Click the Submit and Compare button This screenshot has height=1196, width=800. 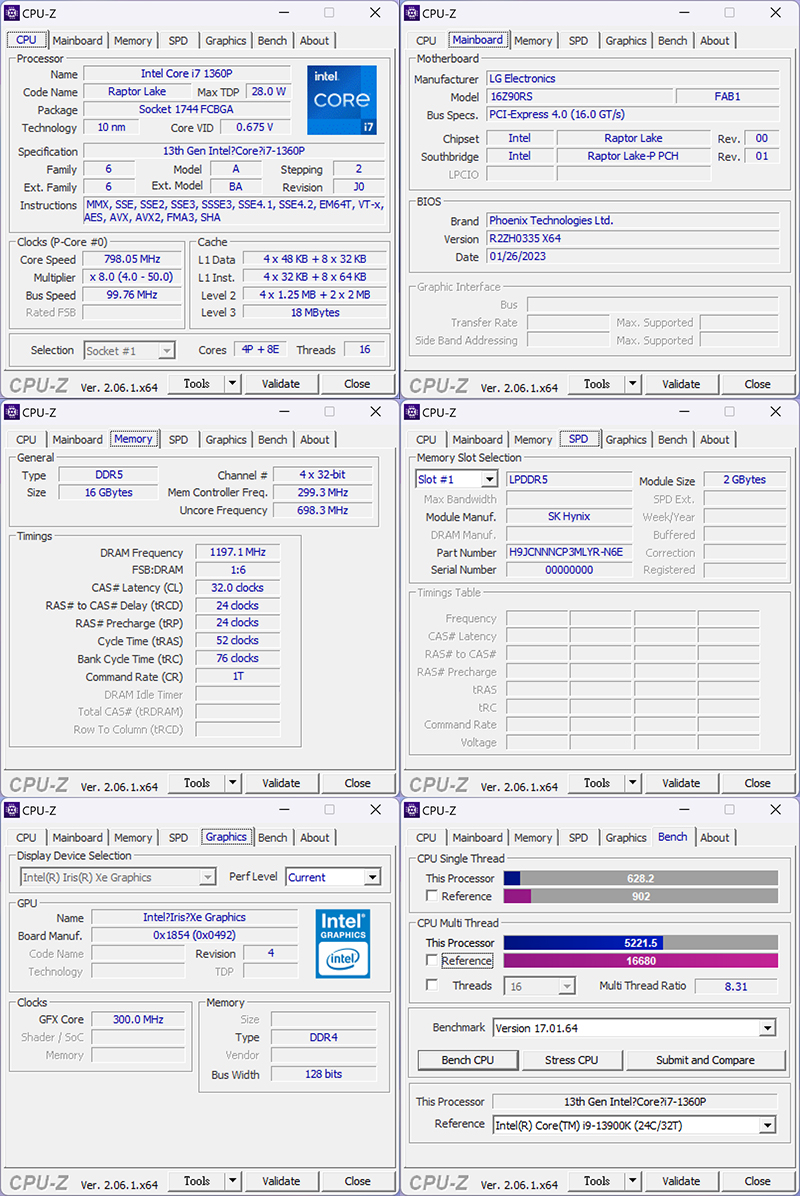click(705, 1060)
